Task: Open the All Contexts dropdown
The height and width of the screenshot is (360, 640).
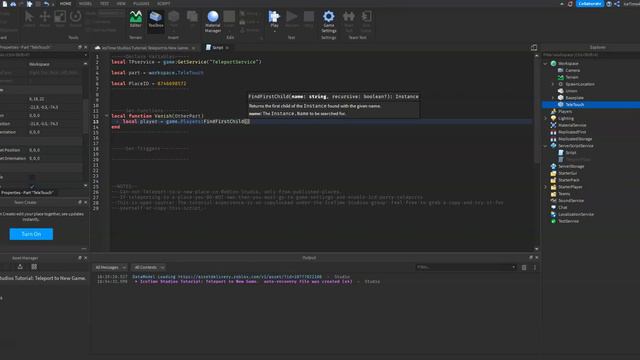Action: [x=149, y=267]
